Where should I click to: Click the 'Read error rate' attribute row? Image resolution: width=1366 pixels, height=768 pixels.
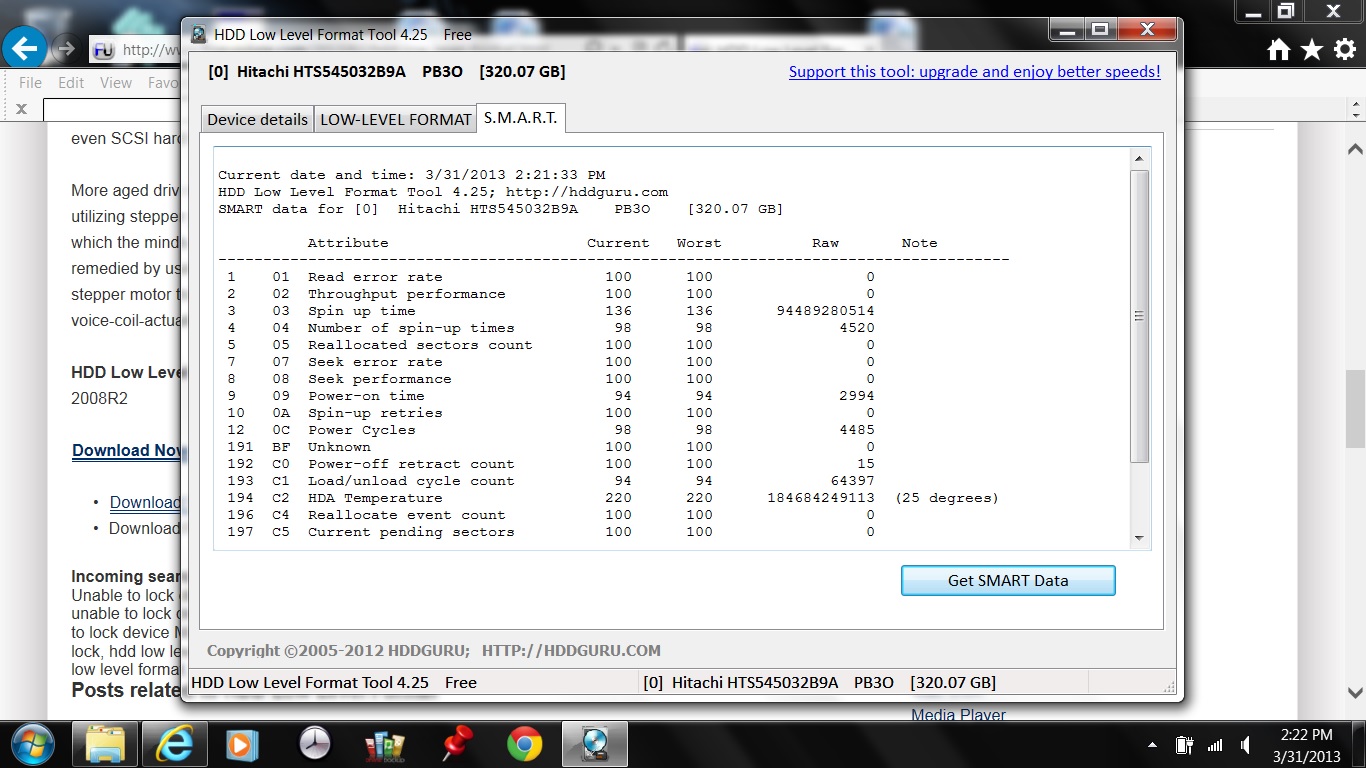(375, 277)
